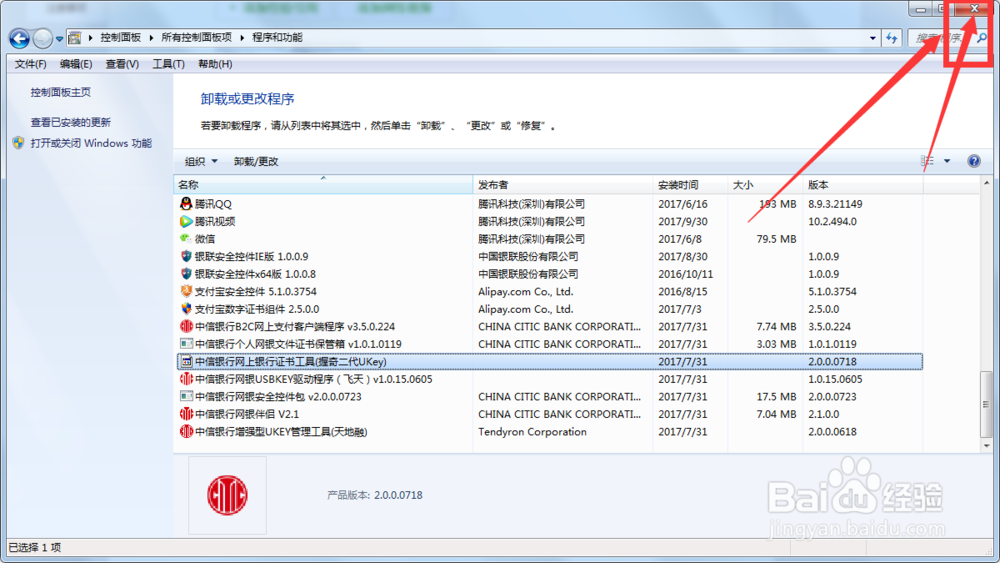
Task: Click shield icon beside Windows 功能 link
Action: coord(18,143)
